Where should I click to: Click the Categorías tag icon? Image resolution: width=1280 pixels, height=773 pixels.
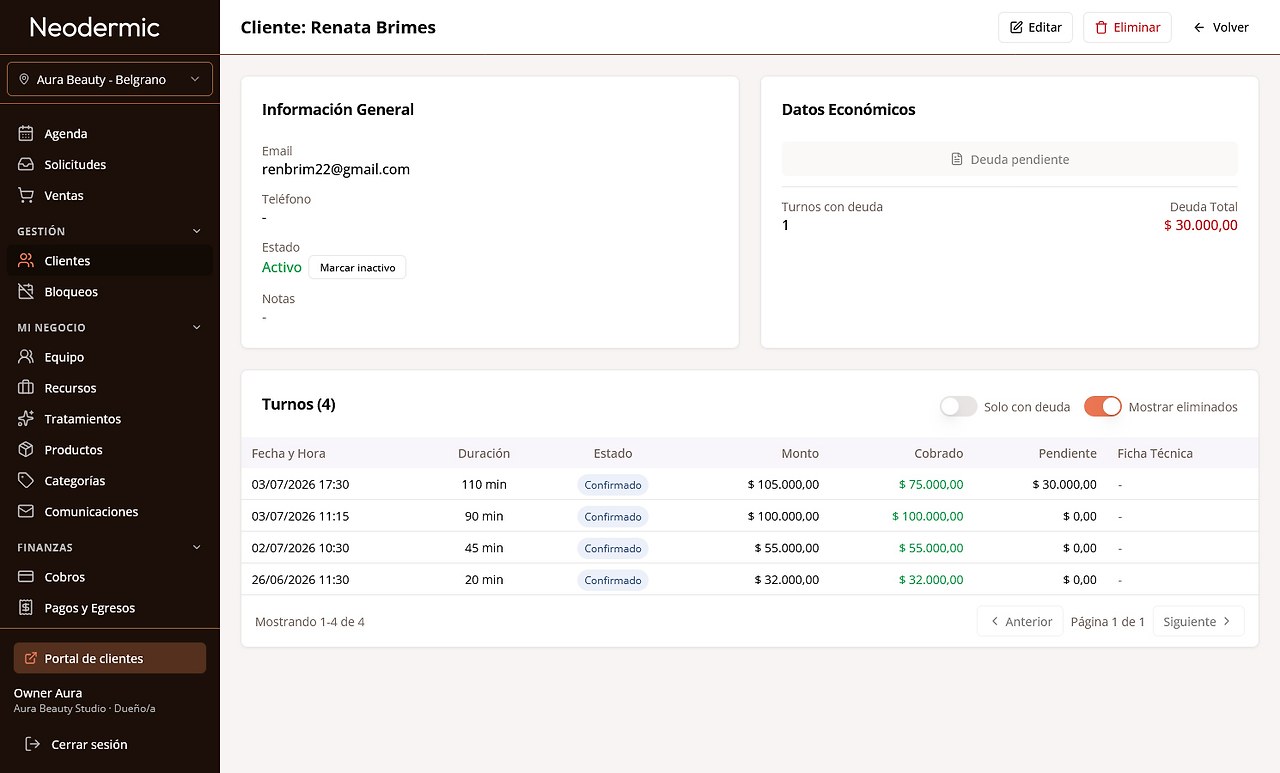coord(26,481)
